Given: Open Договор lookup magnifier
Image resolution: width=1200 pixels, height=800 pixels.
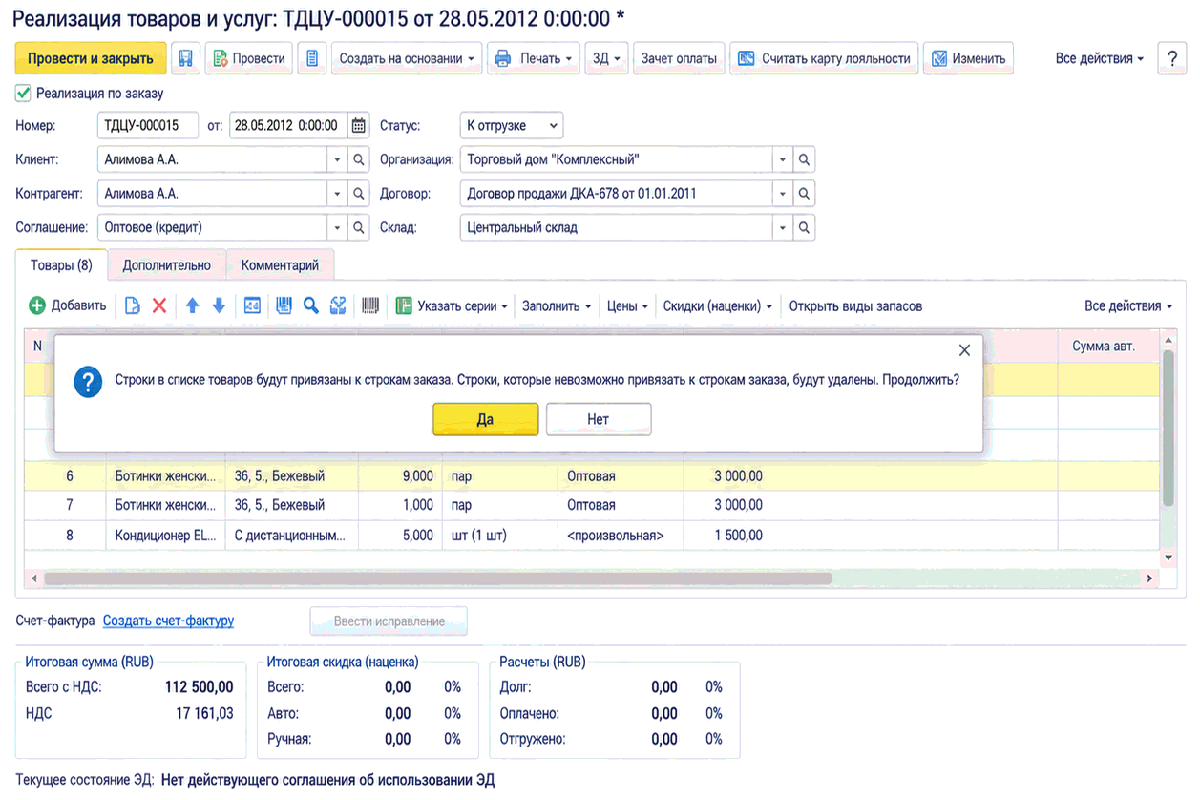Looking at the screenshot, I should [804, 194].
